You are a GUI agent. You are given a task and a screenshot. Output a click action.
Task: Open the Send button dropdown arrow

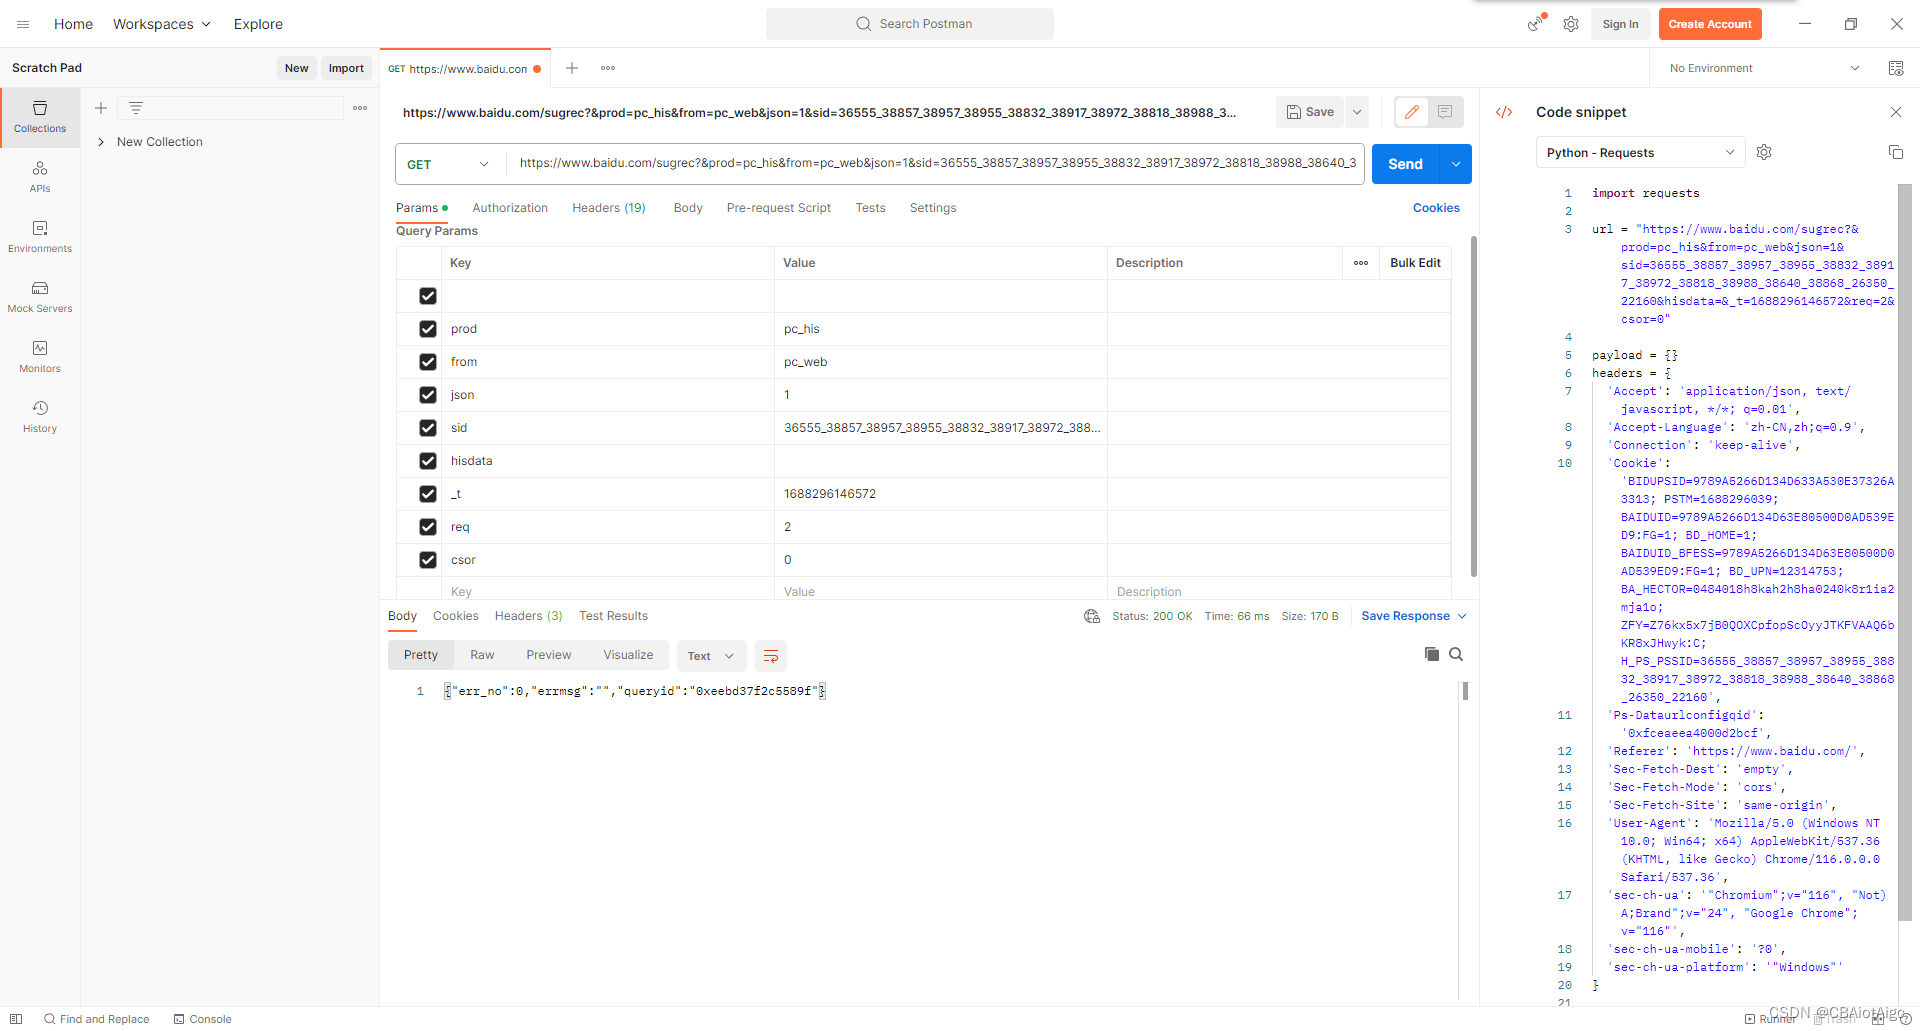click(1456, 164)
